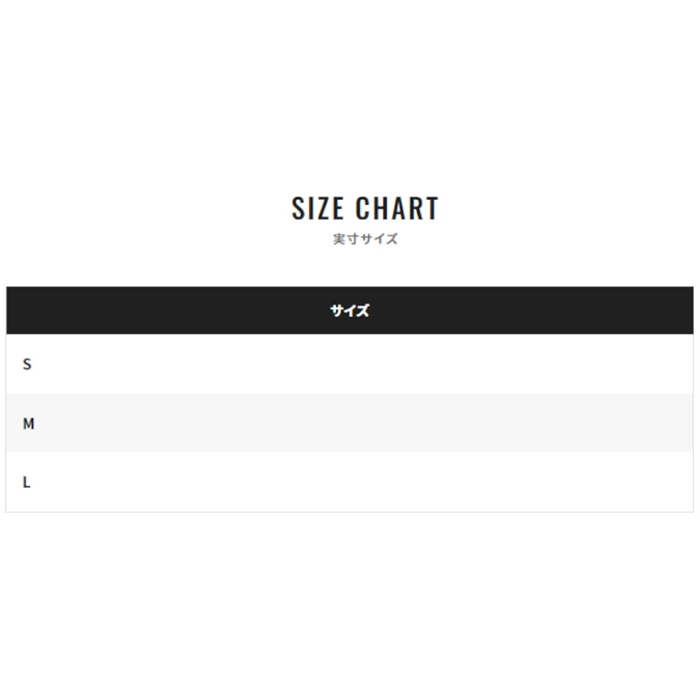
Task: Click the gray shaded M row
Action: point(350,423)
